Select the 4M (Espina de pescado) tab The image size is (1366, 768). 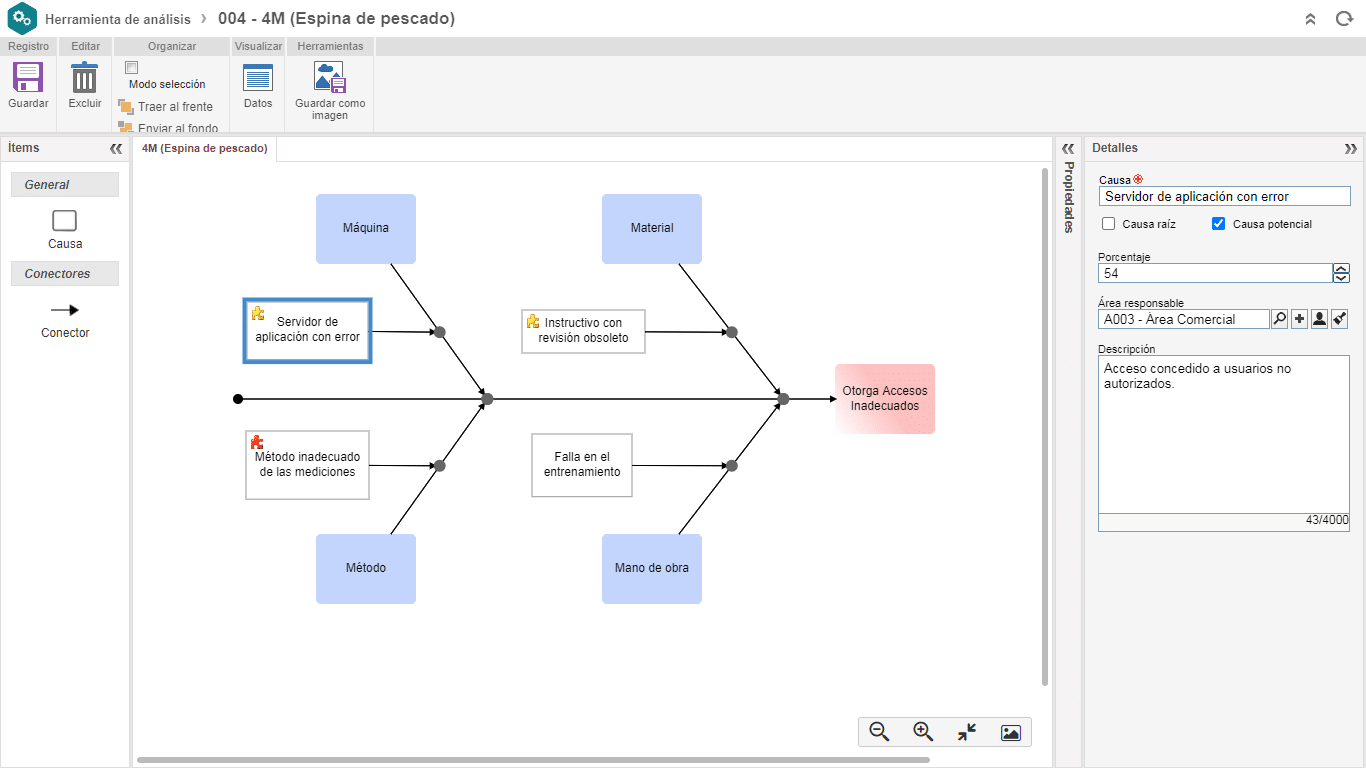coord(205,148)
